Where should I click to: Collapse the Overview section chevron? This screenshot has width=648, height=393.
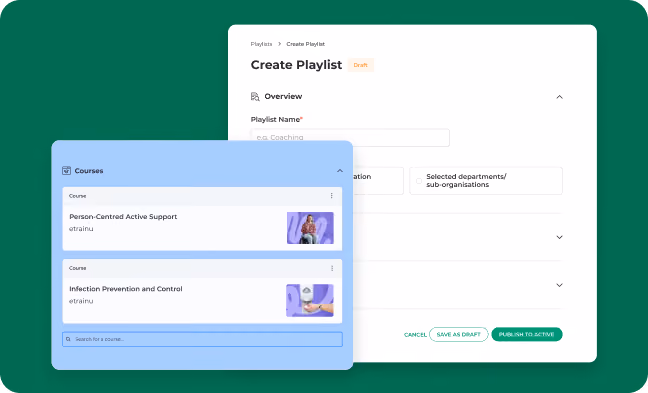pos(559,97)
